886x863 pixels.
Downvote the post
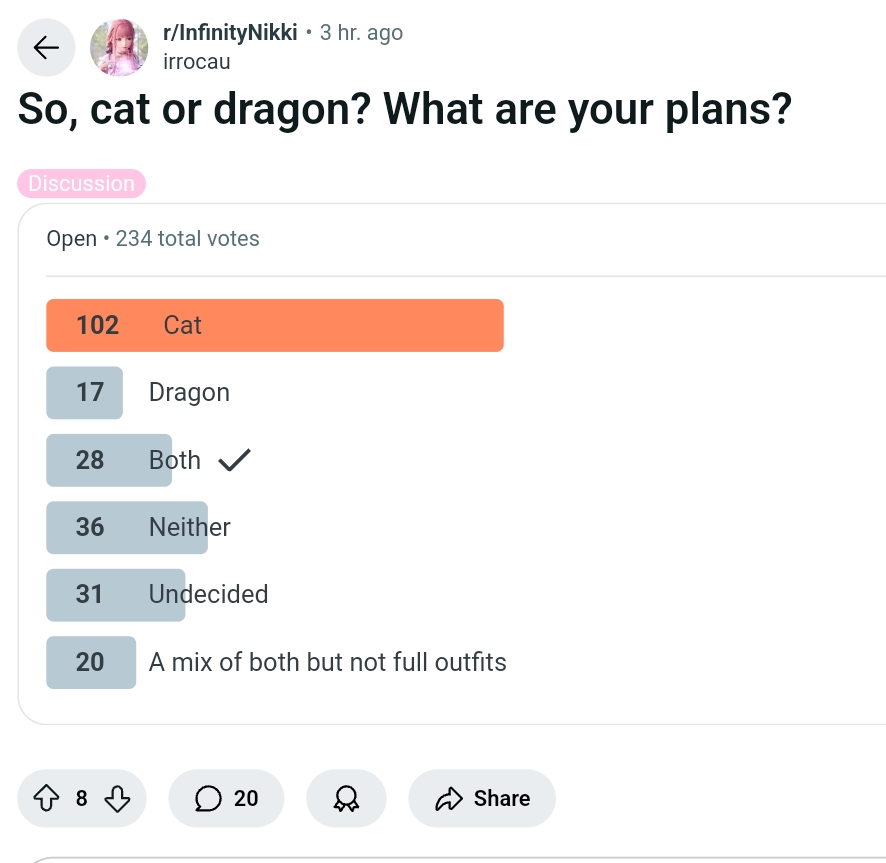click(117, 798)
